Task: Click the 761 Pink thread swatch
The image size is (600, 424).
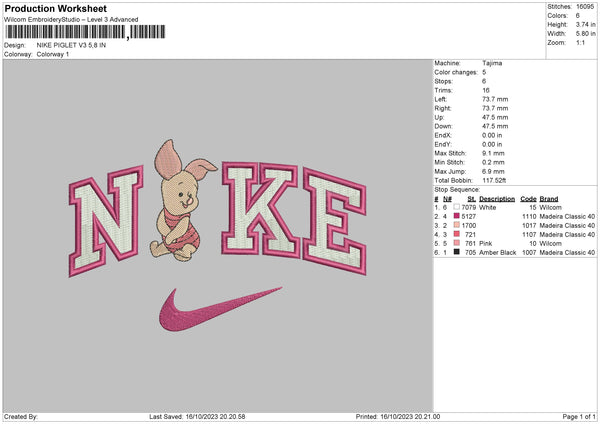Action: point(457,243)
